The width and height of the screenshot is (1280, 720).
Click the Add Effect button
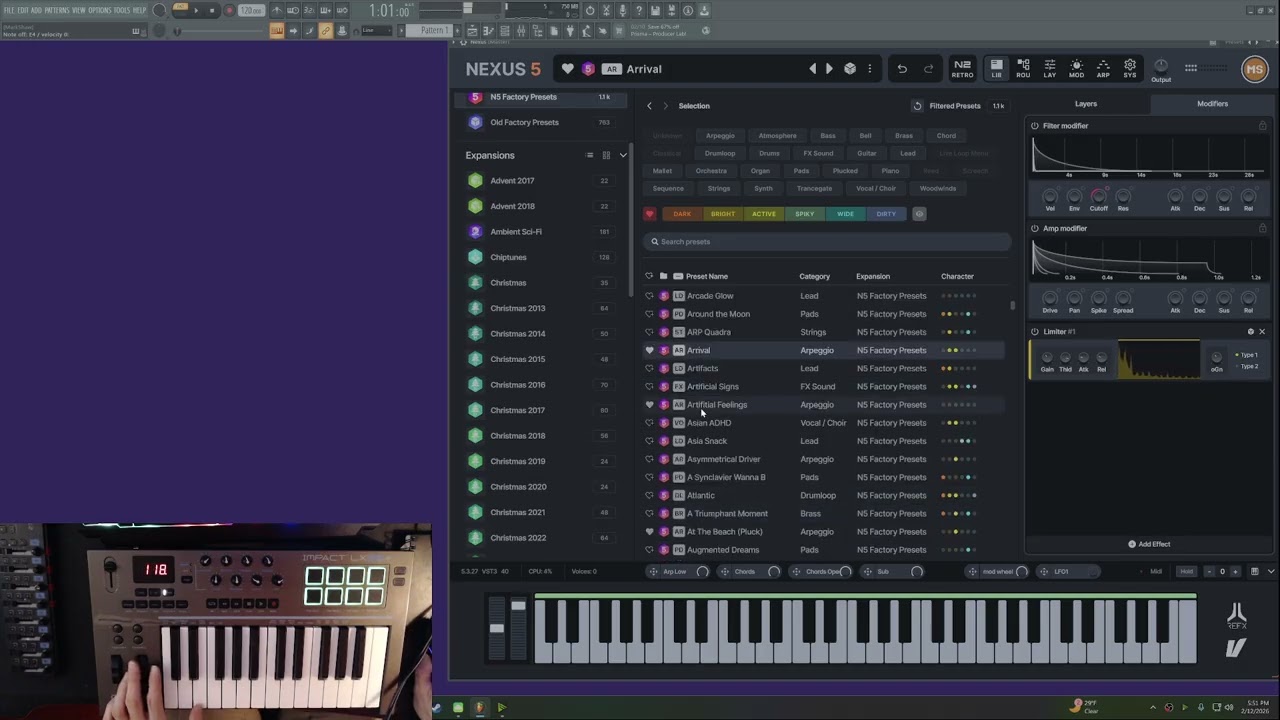[x=1149, y=544]
